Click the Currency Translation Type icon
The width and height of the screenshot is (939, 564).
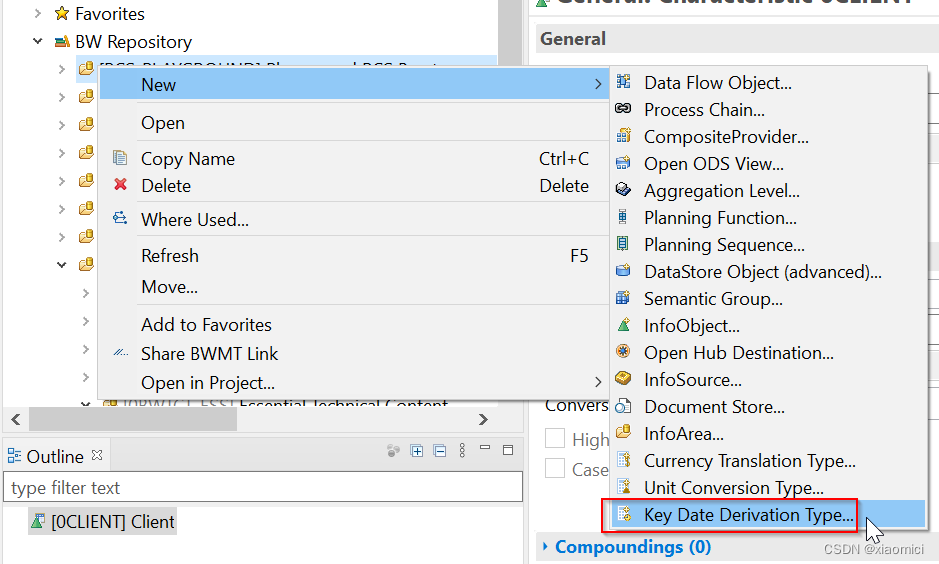click(624, 459)
